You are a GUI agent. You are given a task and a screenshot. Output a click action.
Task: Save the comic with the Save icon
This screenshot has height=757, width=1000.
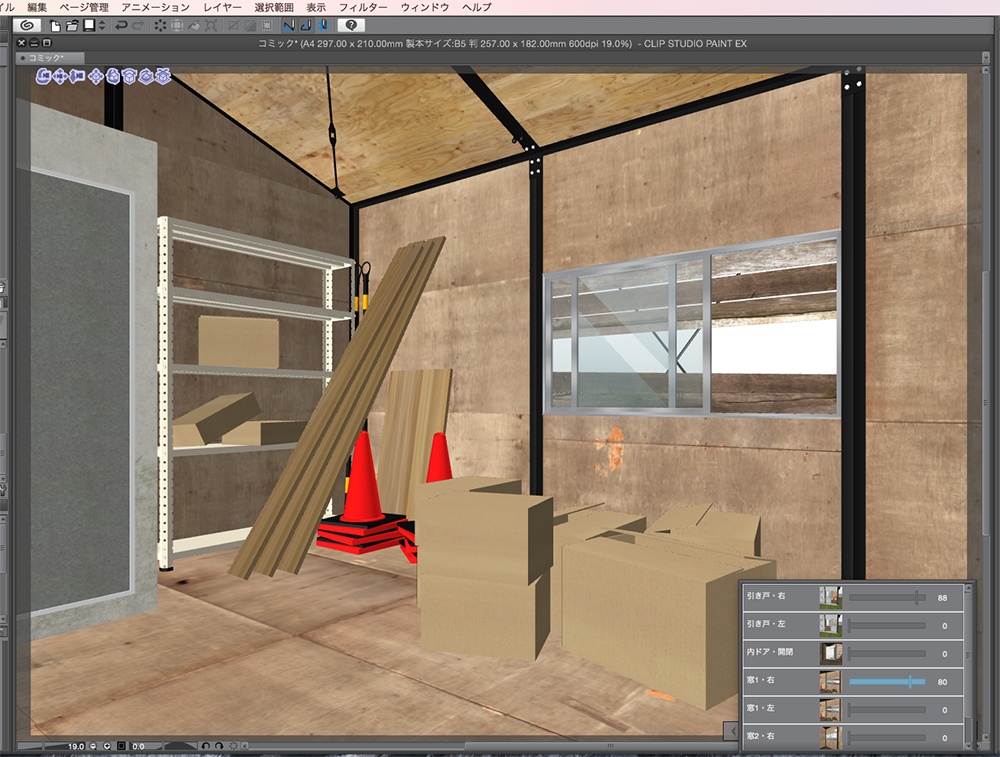(x=89, y=26)
